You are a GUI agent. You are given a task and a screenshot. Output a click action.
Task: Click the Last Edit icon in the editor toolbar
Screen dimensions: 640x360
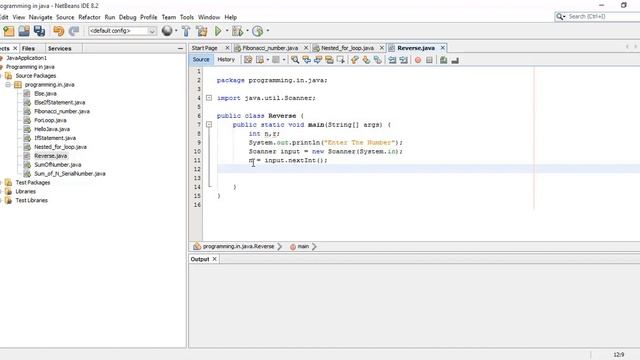click(248, 60)
